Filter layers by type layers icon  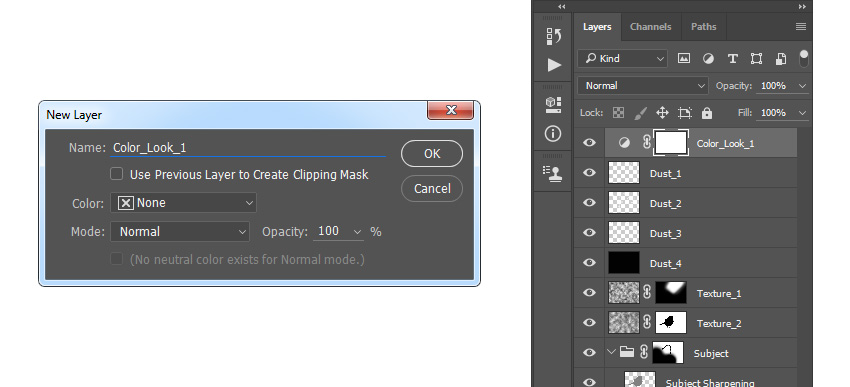point(732,59)
